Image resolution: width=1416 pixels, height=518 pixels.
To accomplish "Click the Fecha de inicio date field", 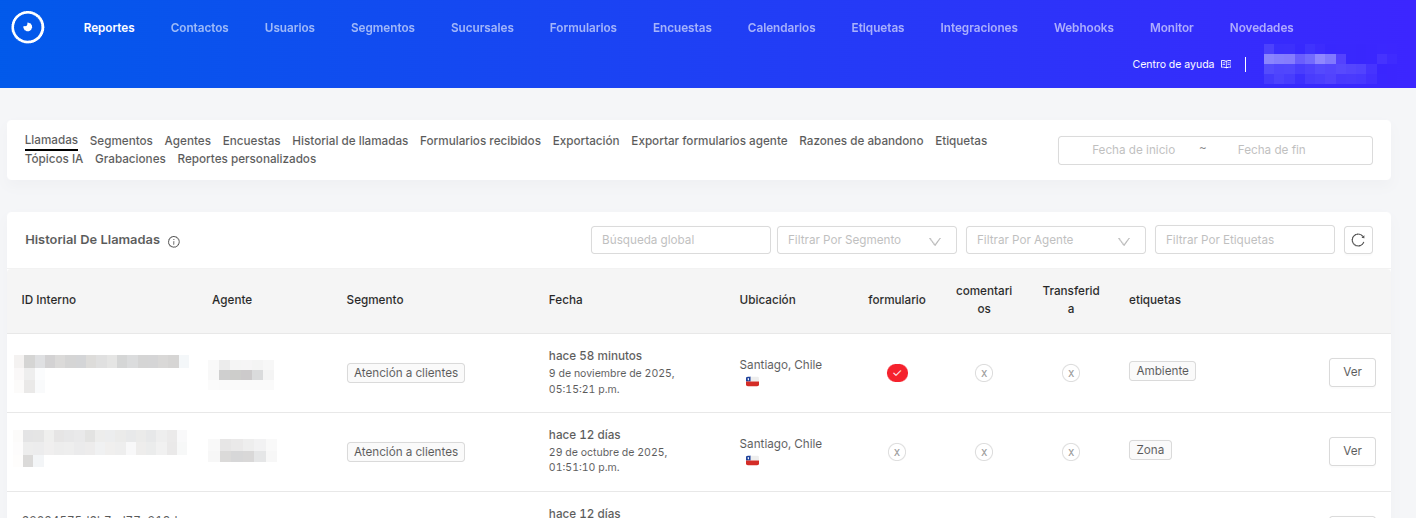I will pyautogui.click(x=1133, y=150).
